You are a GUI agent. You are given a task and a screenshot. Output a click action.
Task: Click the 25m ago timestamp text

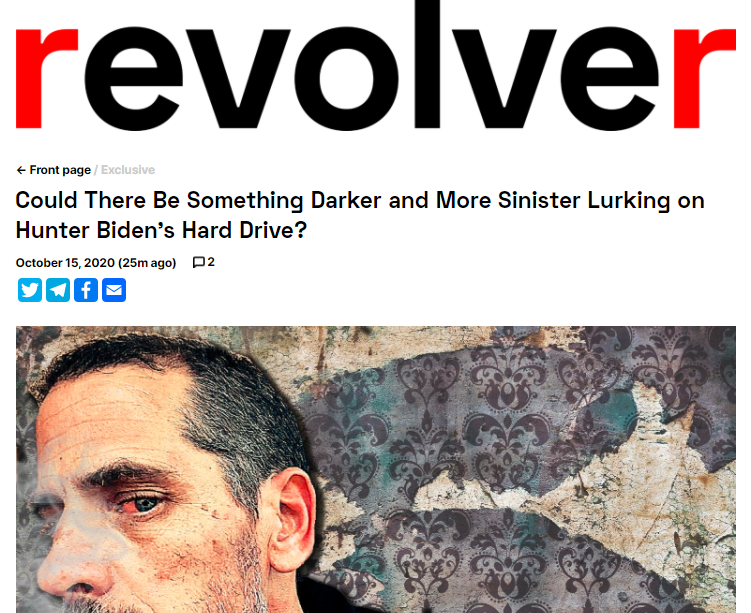click(148, 263)
